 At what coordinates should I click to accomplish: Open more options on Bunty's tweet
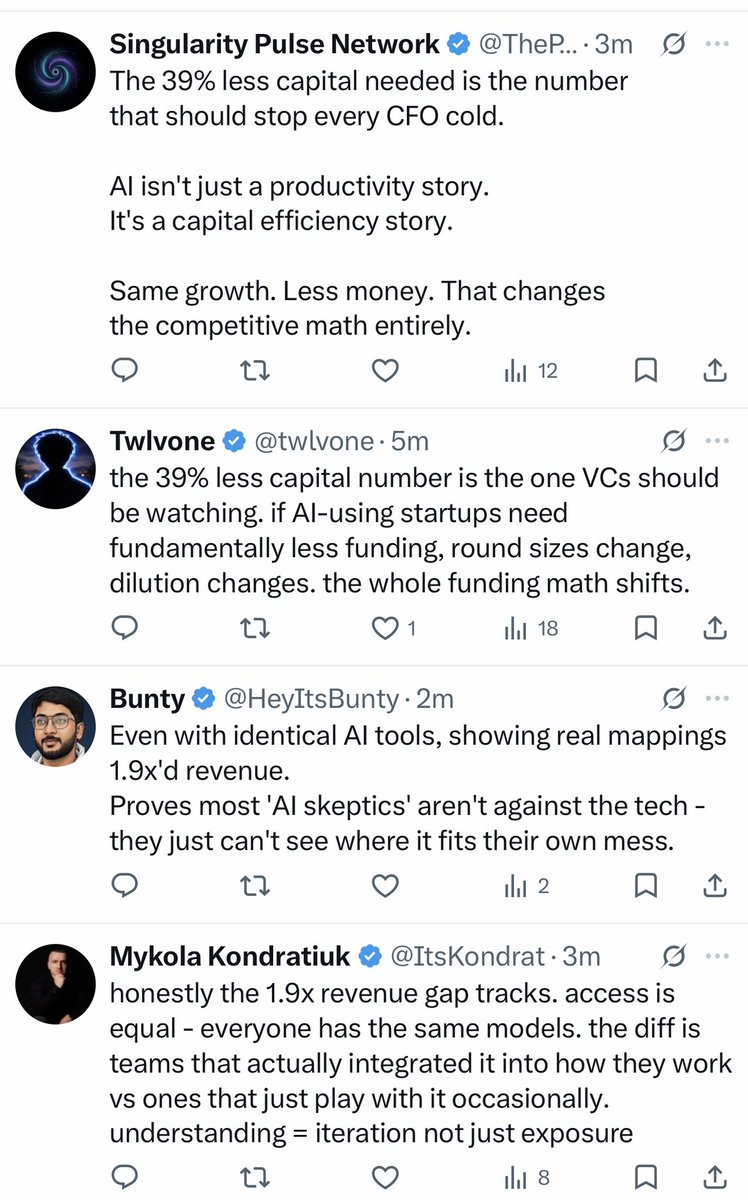(717, 697)
